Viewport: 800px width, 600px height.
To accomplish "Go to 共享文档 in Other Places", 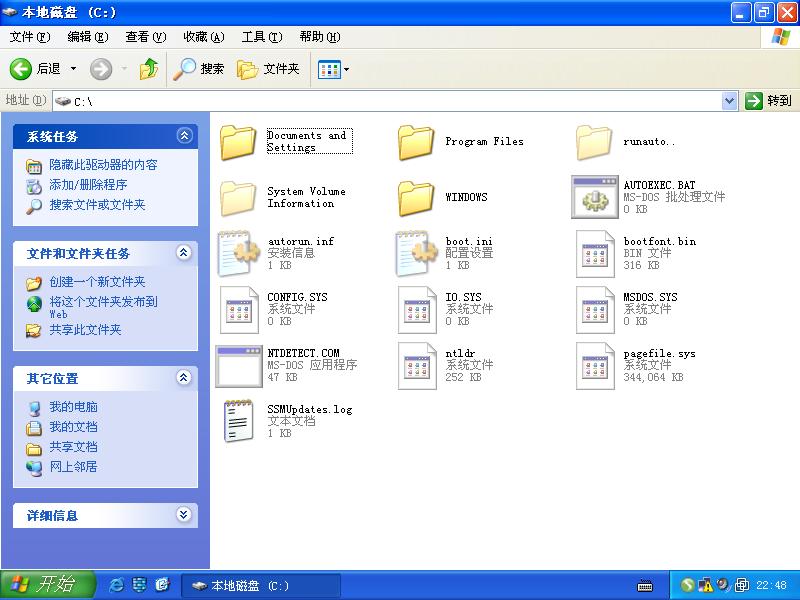I will (73, 446).
